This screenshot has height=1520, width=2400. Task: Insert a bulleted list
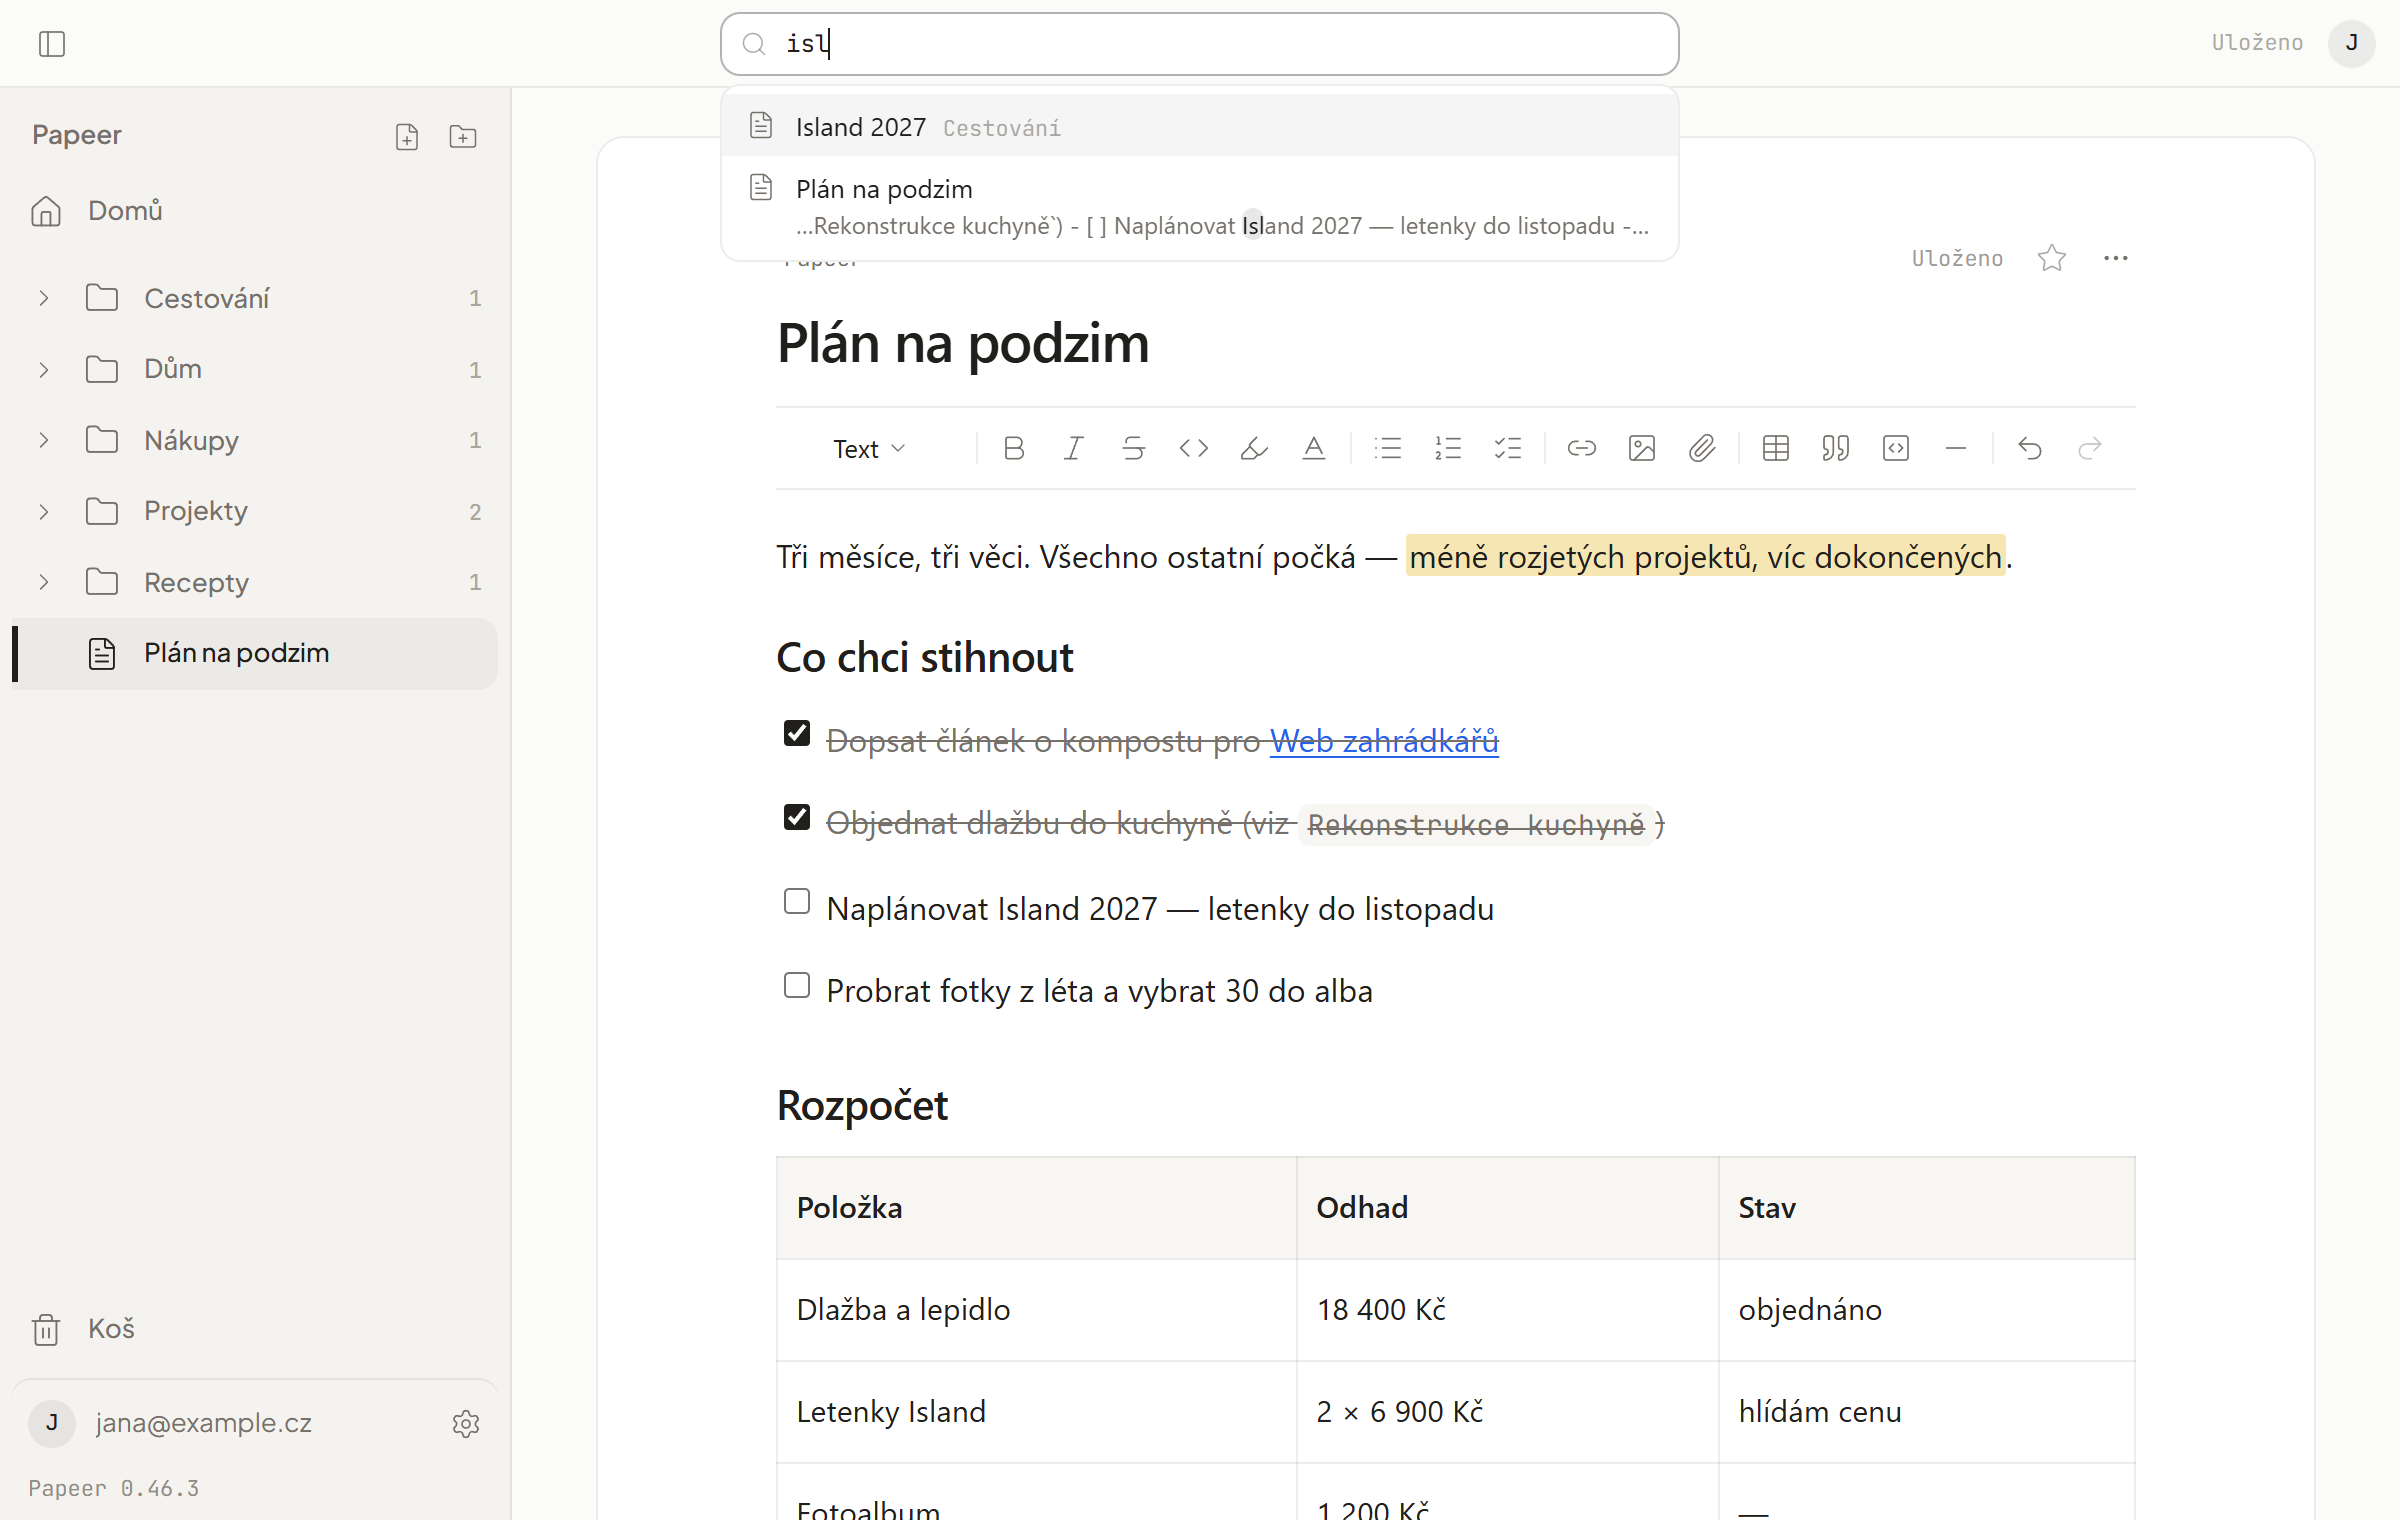pyautogui.click(x=1388, y=449)
